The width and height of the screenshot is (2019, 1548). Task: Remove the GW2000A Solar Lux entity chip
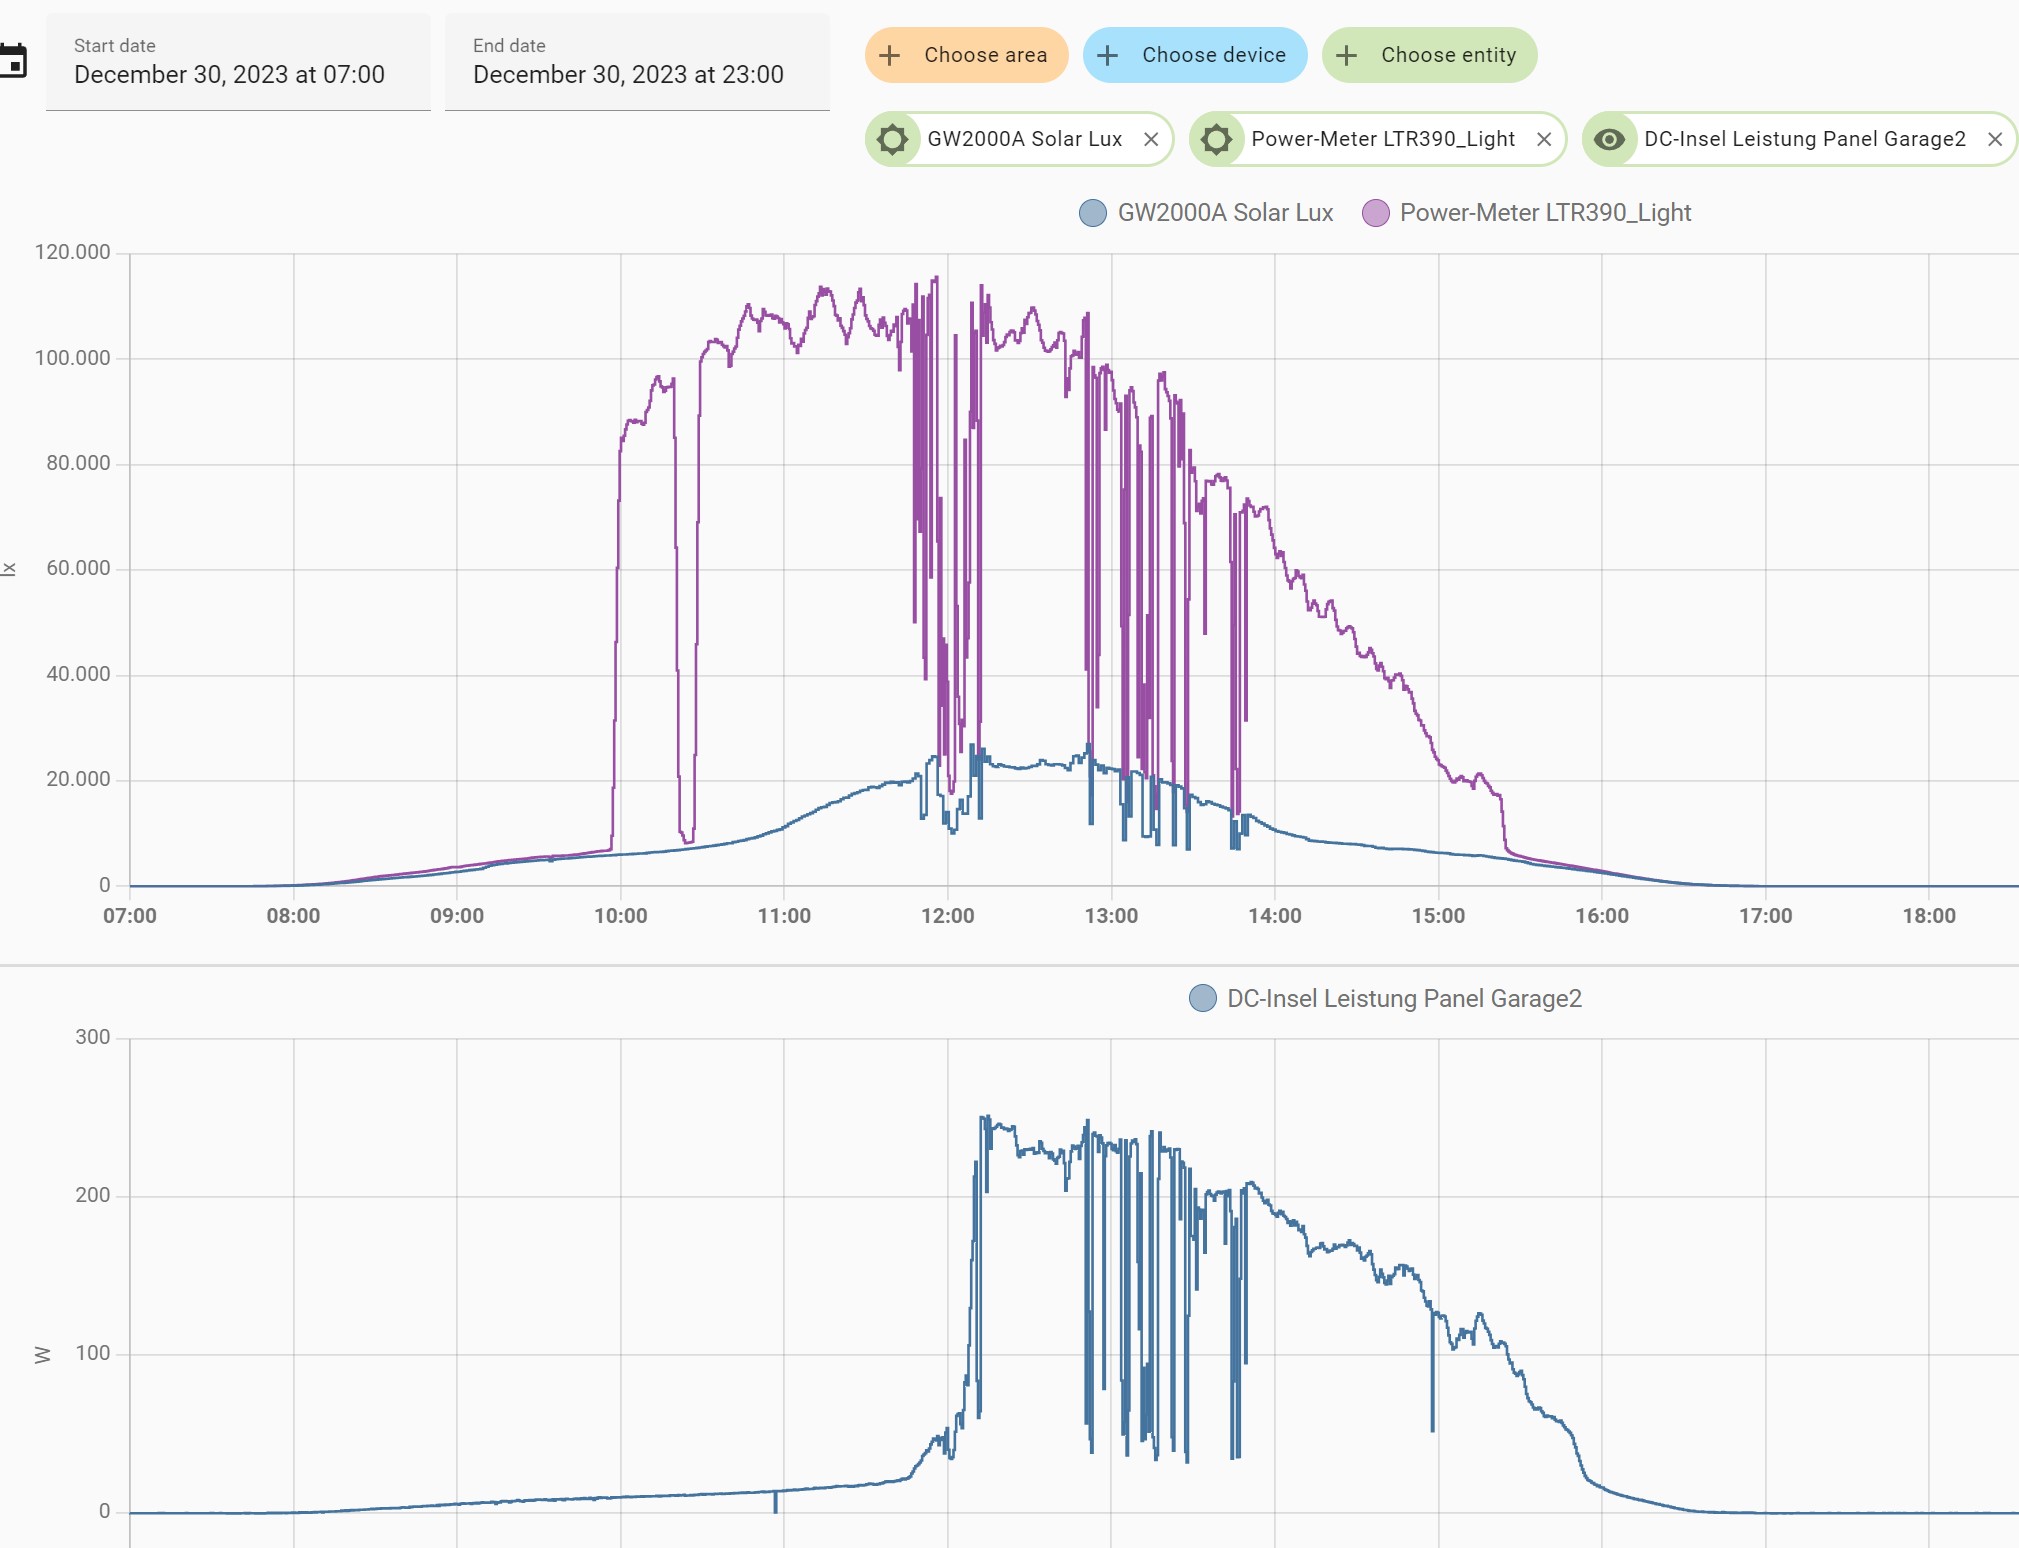point(1151,139)
